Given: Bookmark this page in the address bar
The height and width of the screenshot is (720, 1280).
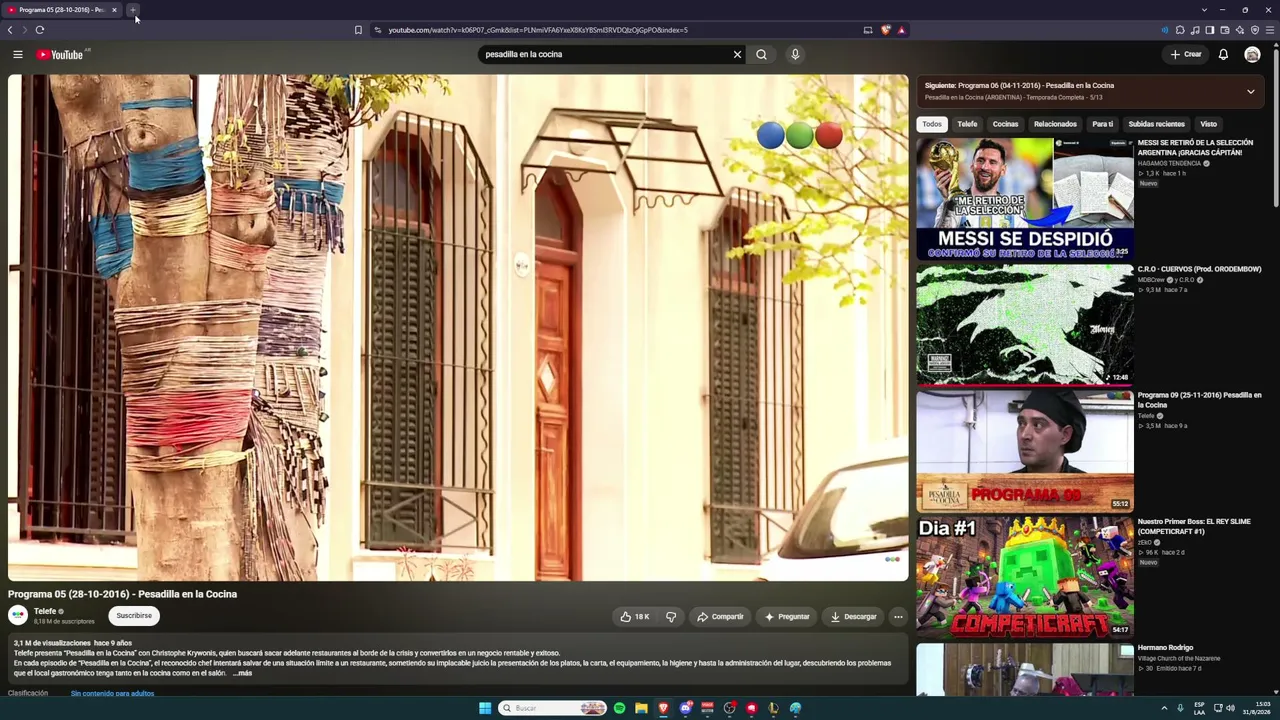Looking at the screenshot, I should [x=358, y=30].
